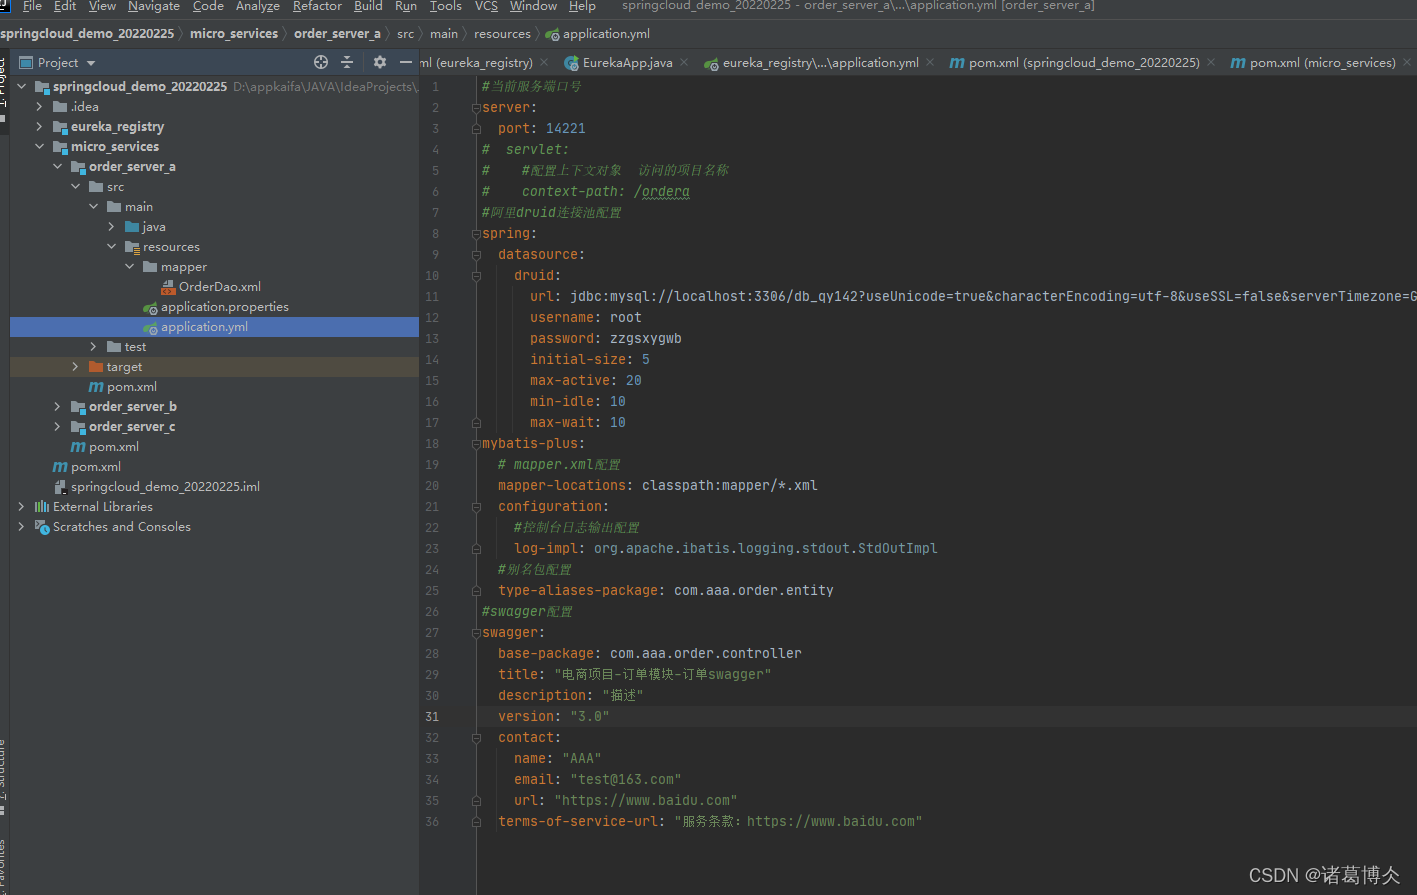Open the Project view dropdown
Viewport: 1417px width, 895px height.
pyautogui.click(x=91, y=63)
